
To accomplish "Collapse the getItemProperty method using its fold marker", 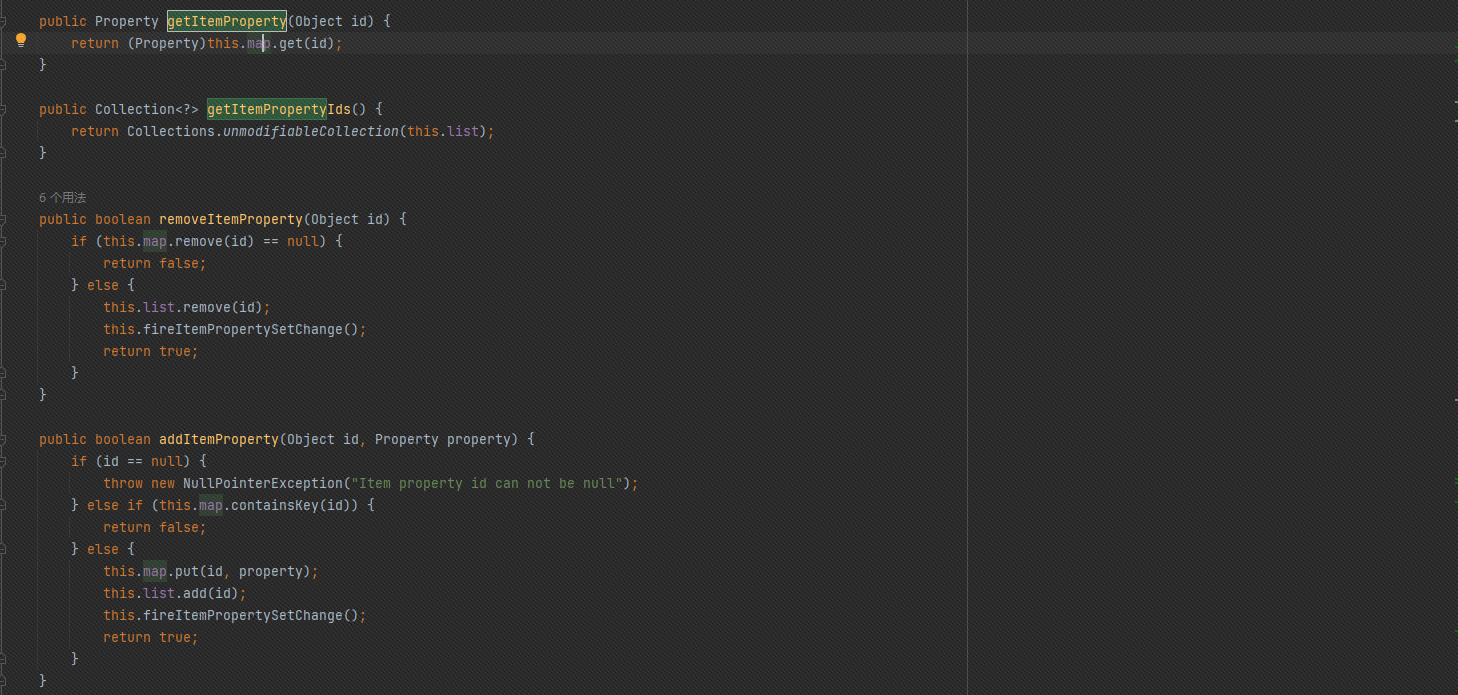I will coord(3,20).
